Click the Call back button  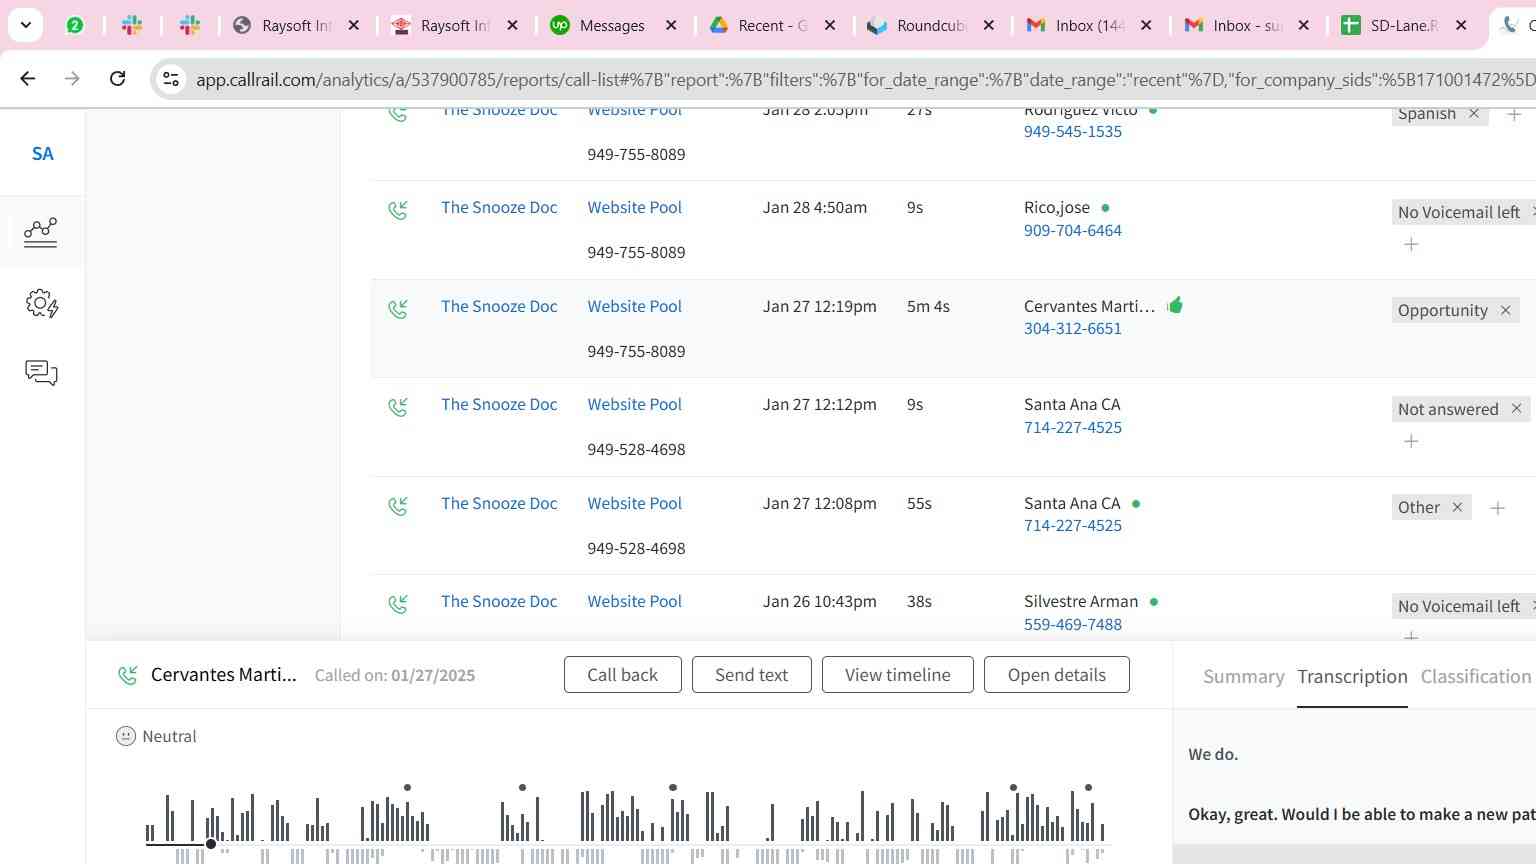[x=622, y=675]
